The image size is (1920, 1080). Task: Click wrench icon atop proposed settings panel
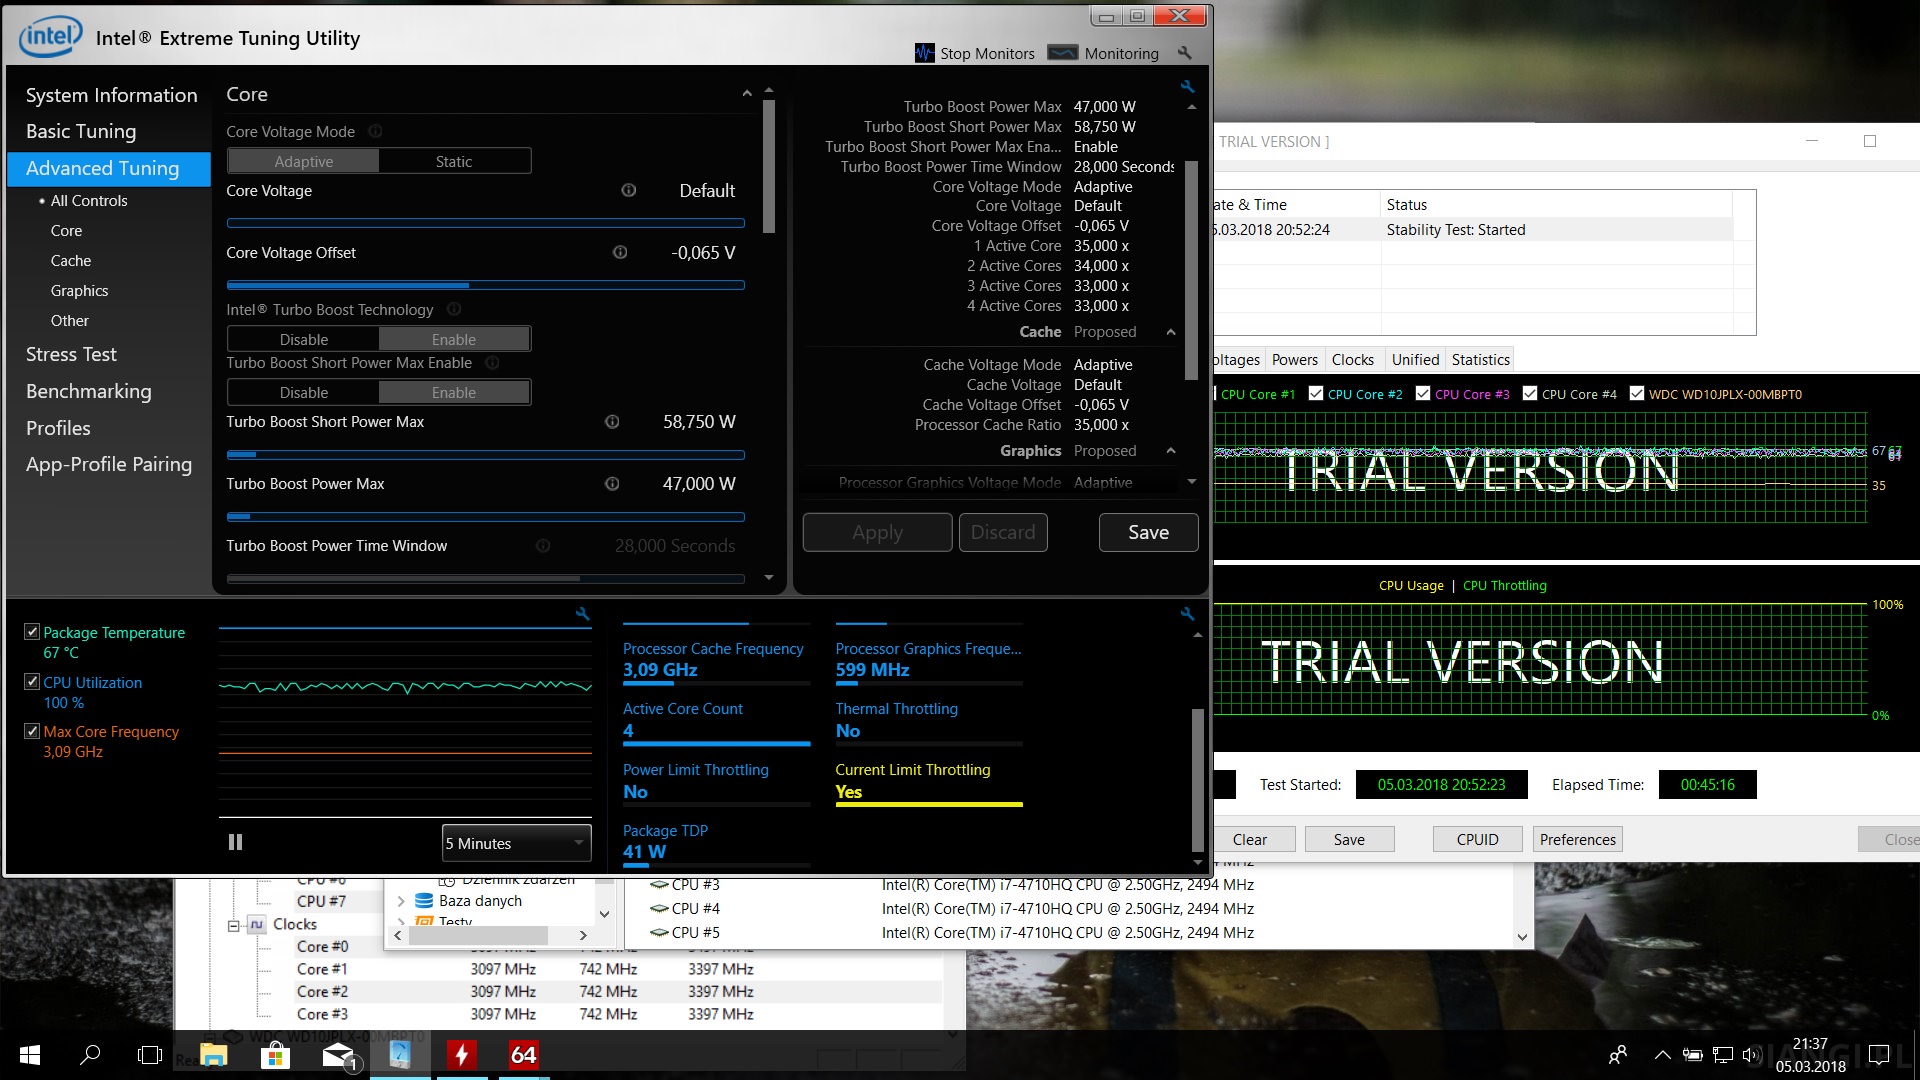pos(1187,87)
